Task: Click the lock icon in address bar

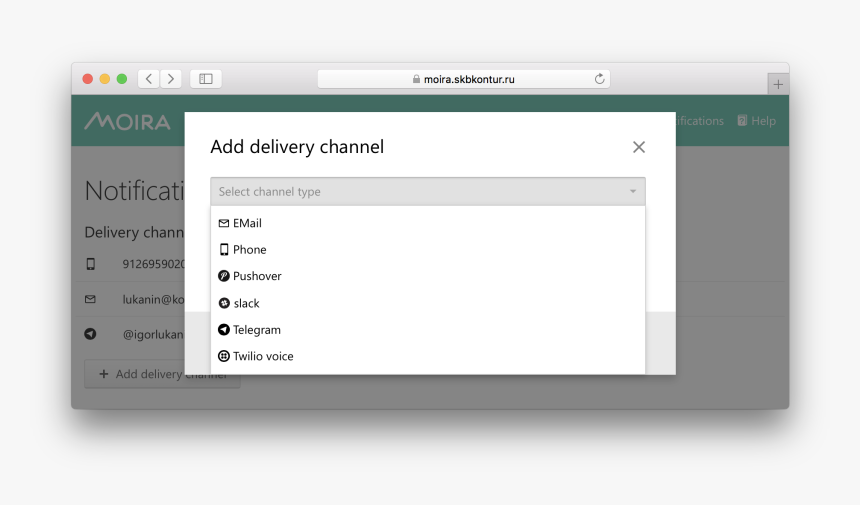Action: [x=416, y=79]
